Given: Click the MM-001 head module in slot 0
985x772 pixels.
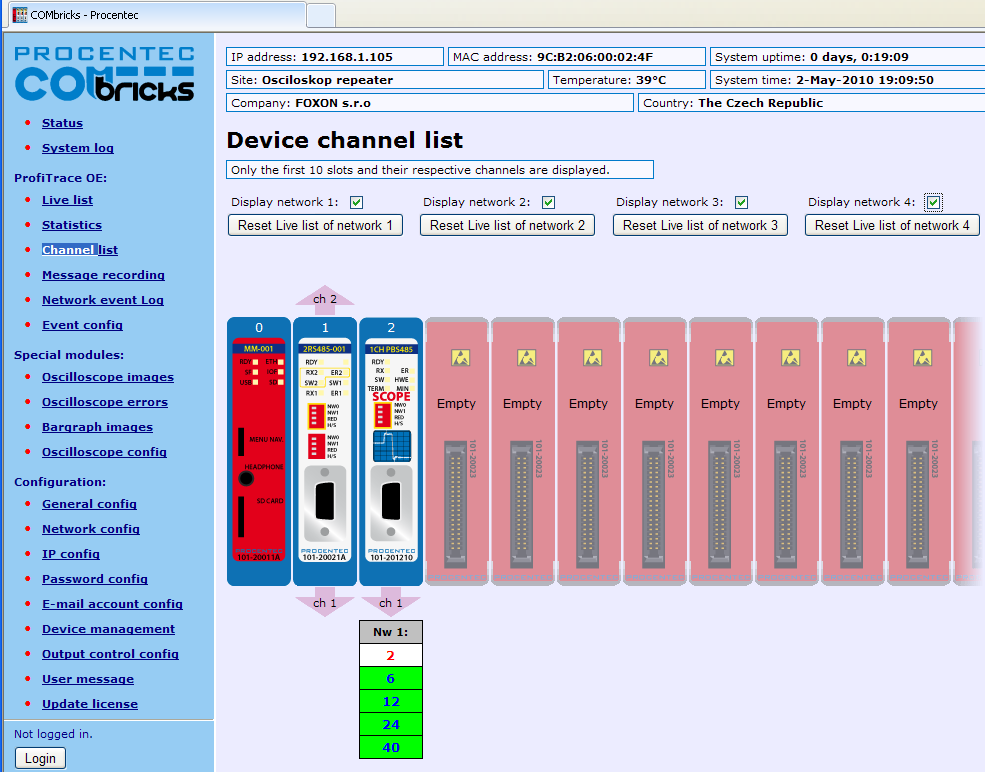Looking at the screenshot, I should tap(259, 451).
